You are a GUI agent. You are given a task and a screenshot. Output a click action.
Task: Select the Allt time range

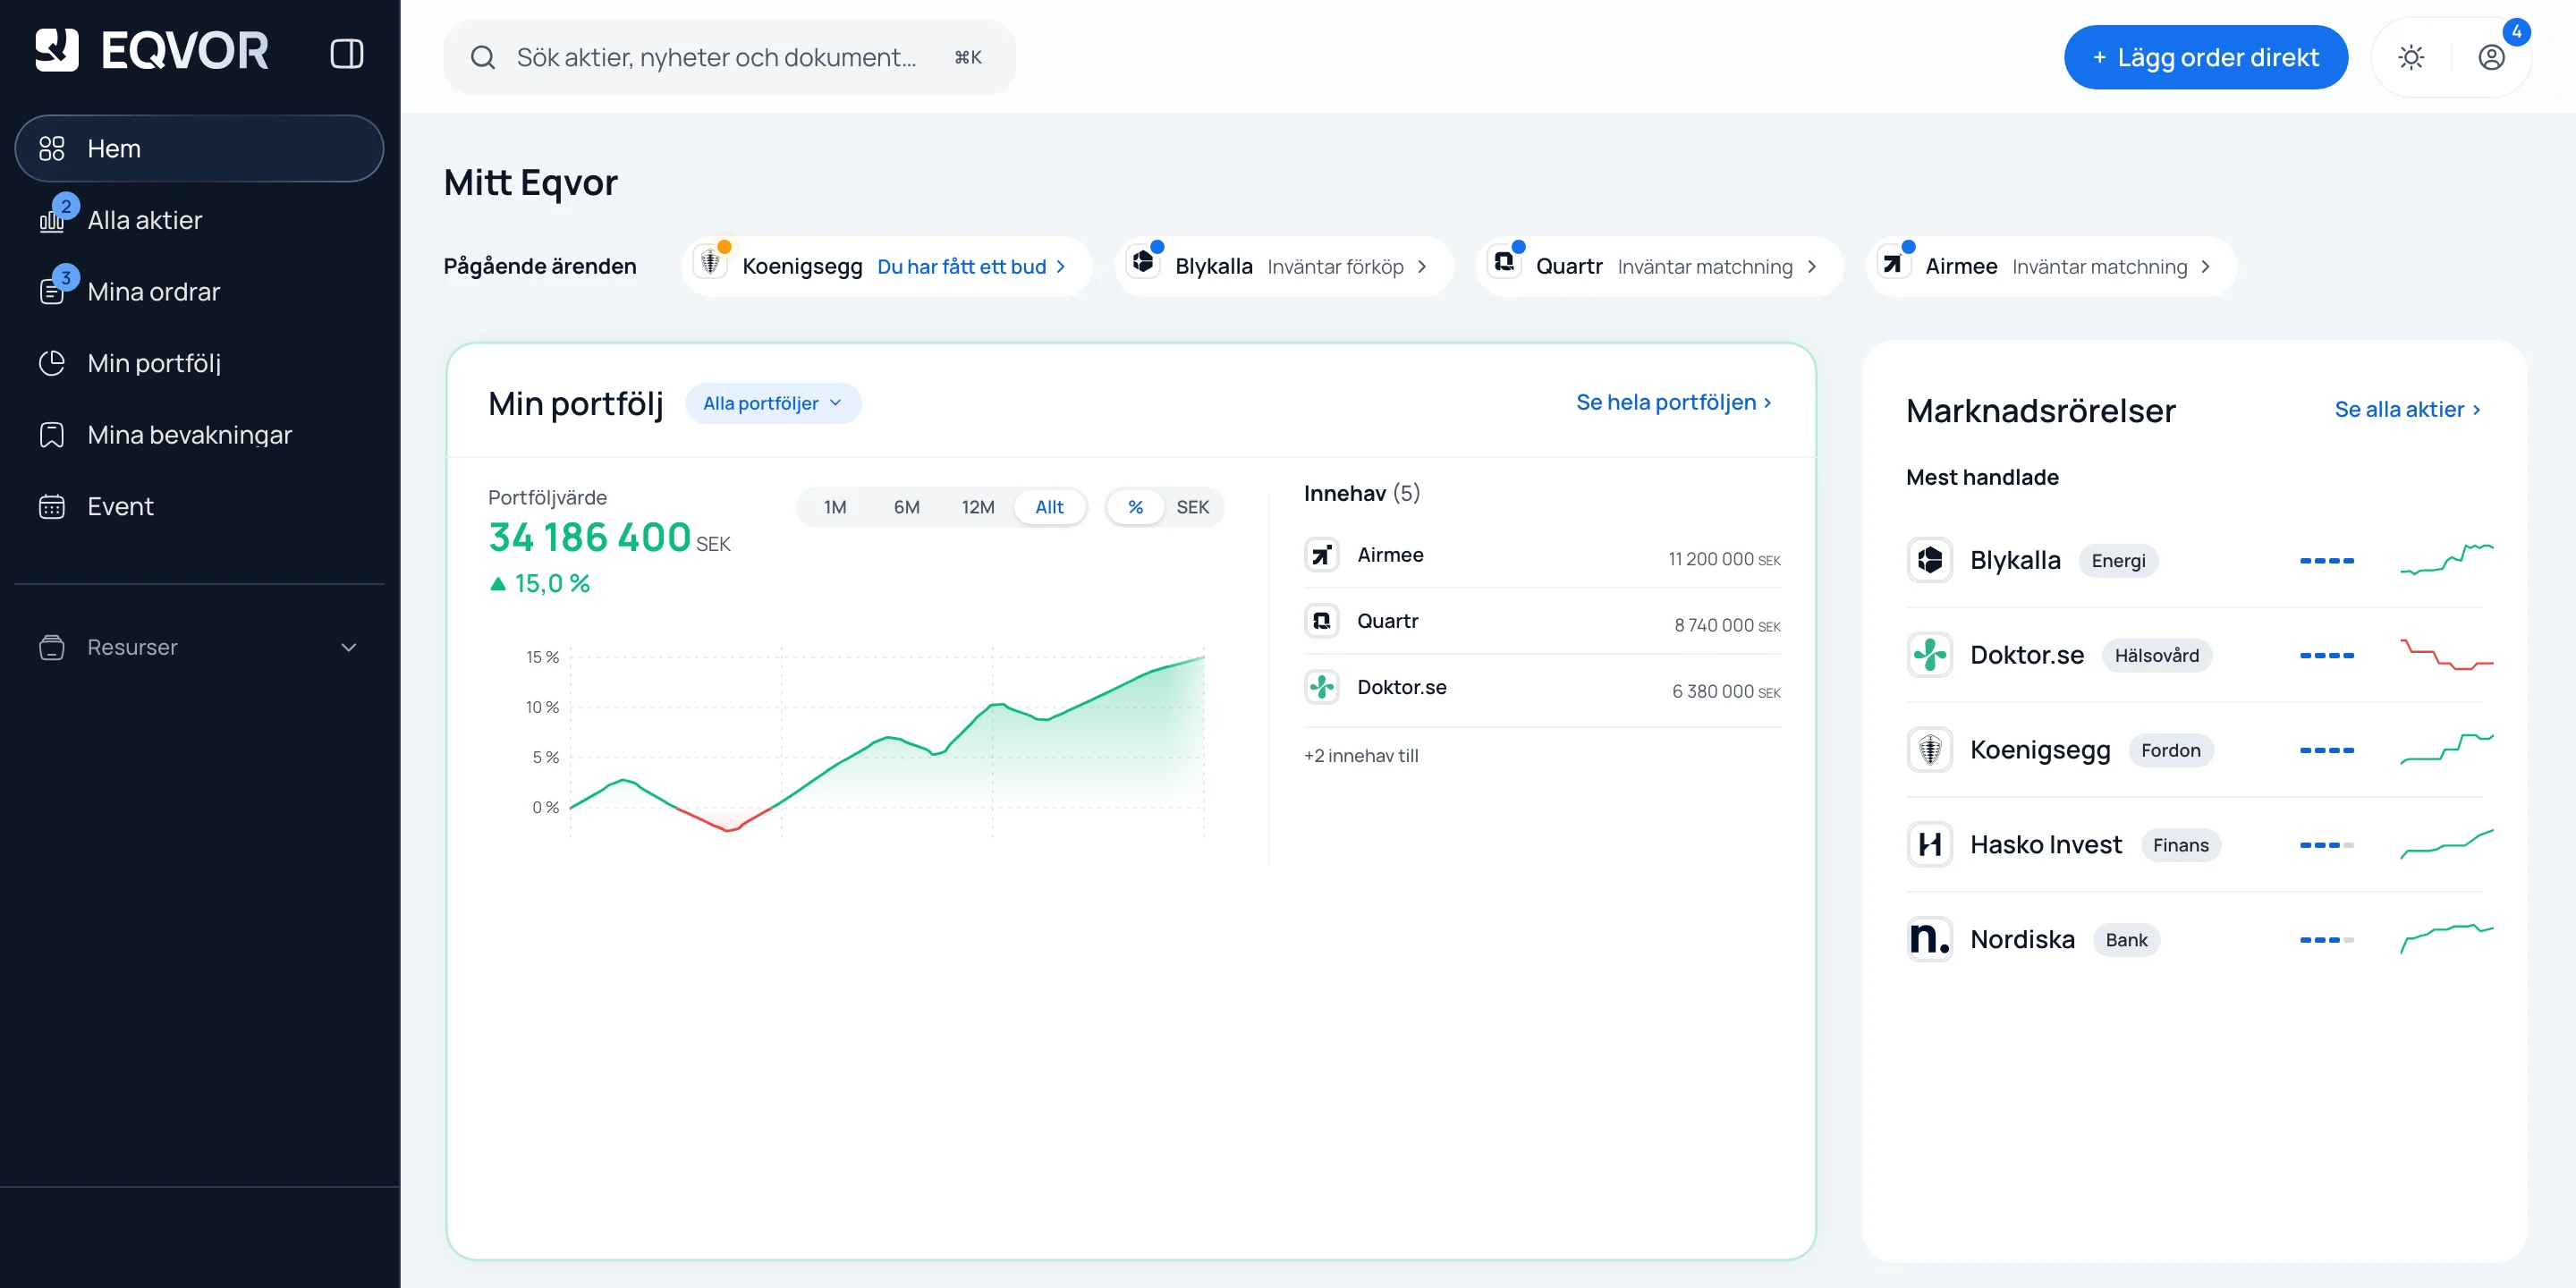(x=1049, y=507)
